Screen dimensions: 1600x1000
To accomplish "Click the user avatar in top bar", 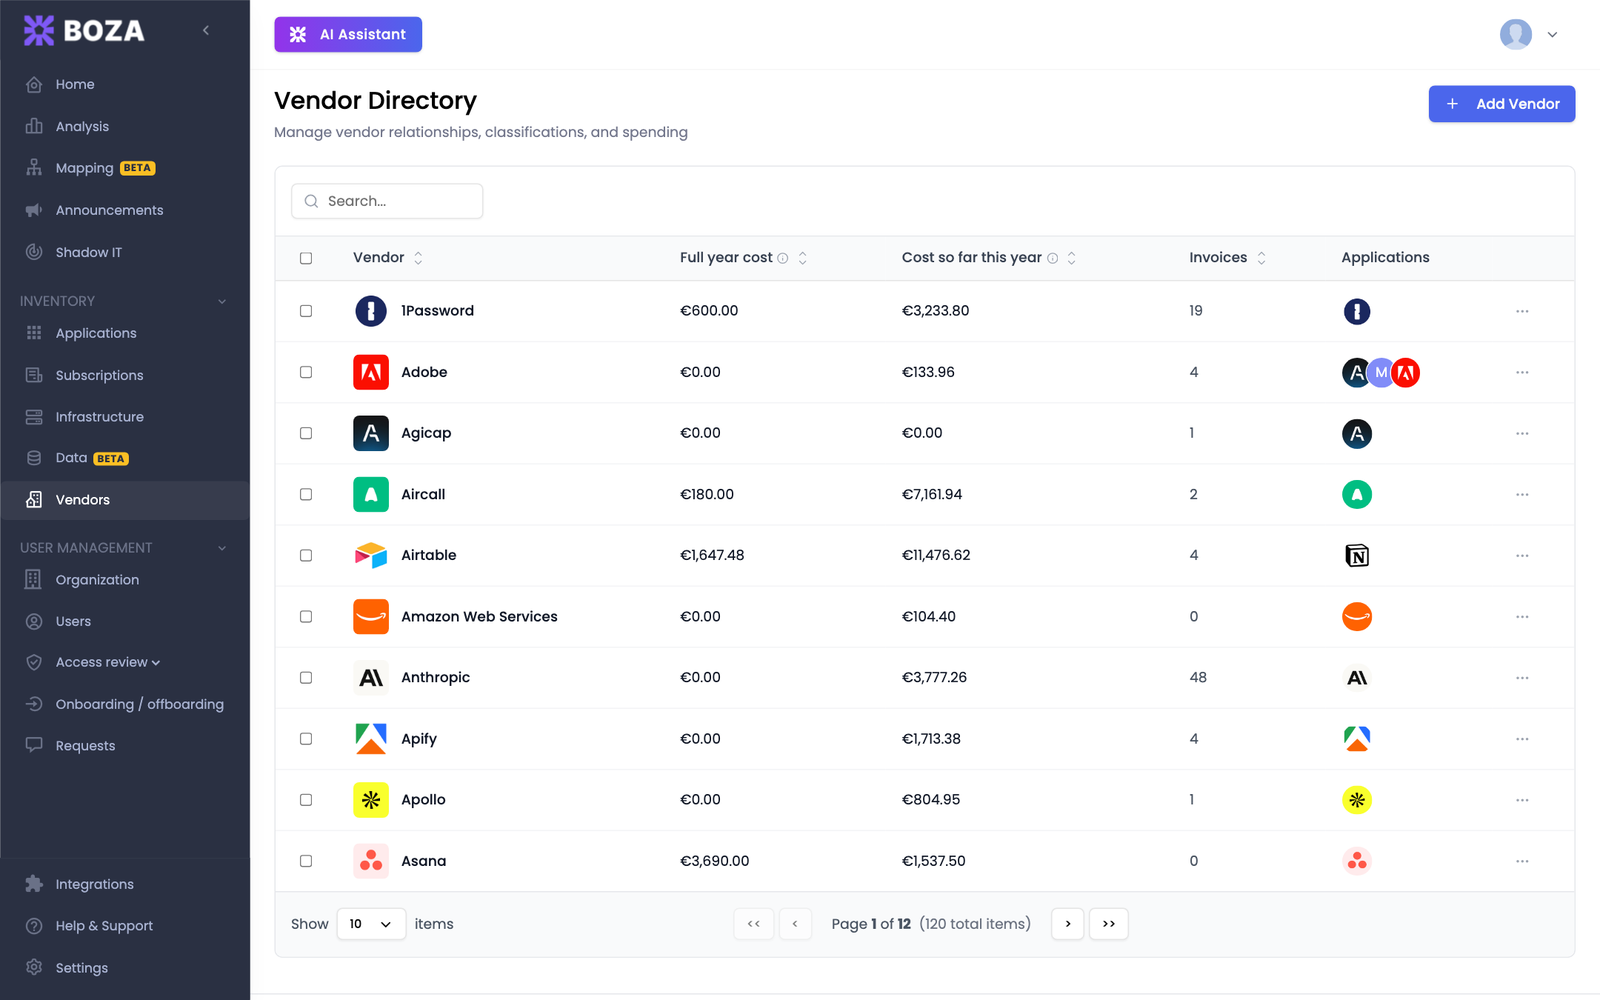I will tap(1516, 34).
